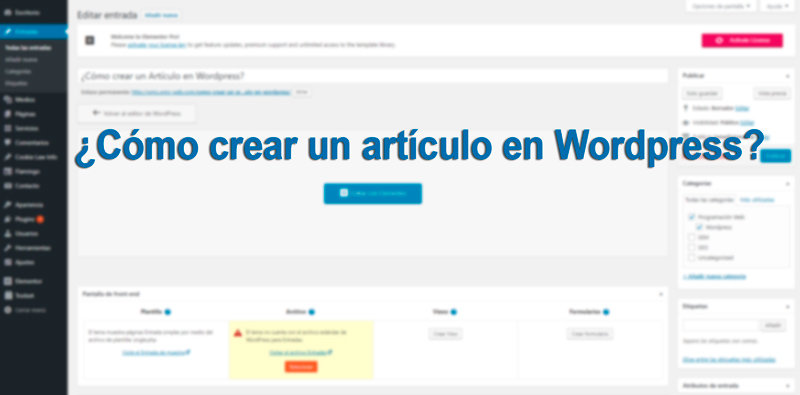Viewport: 800px width, 395px height.
Task: Open Apariencia brush icon in sidebar
Action: click(x=7, y=205)
